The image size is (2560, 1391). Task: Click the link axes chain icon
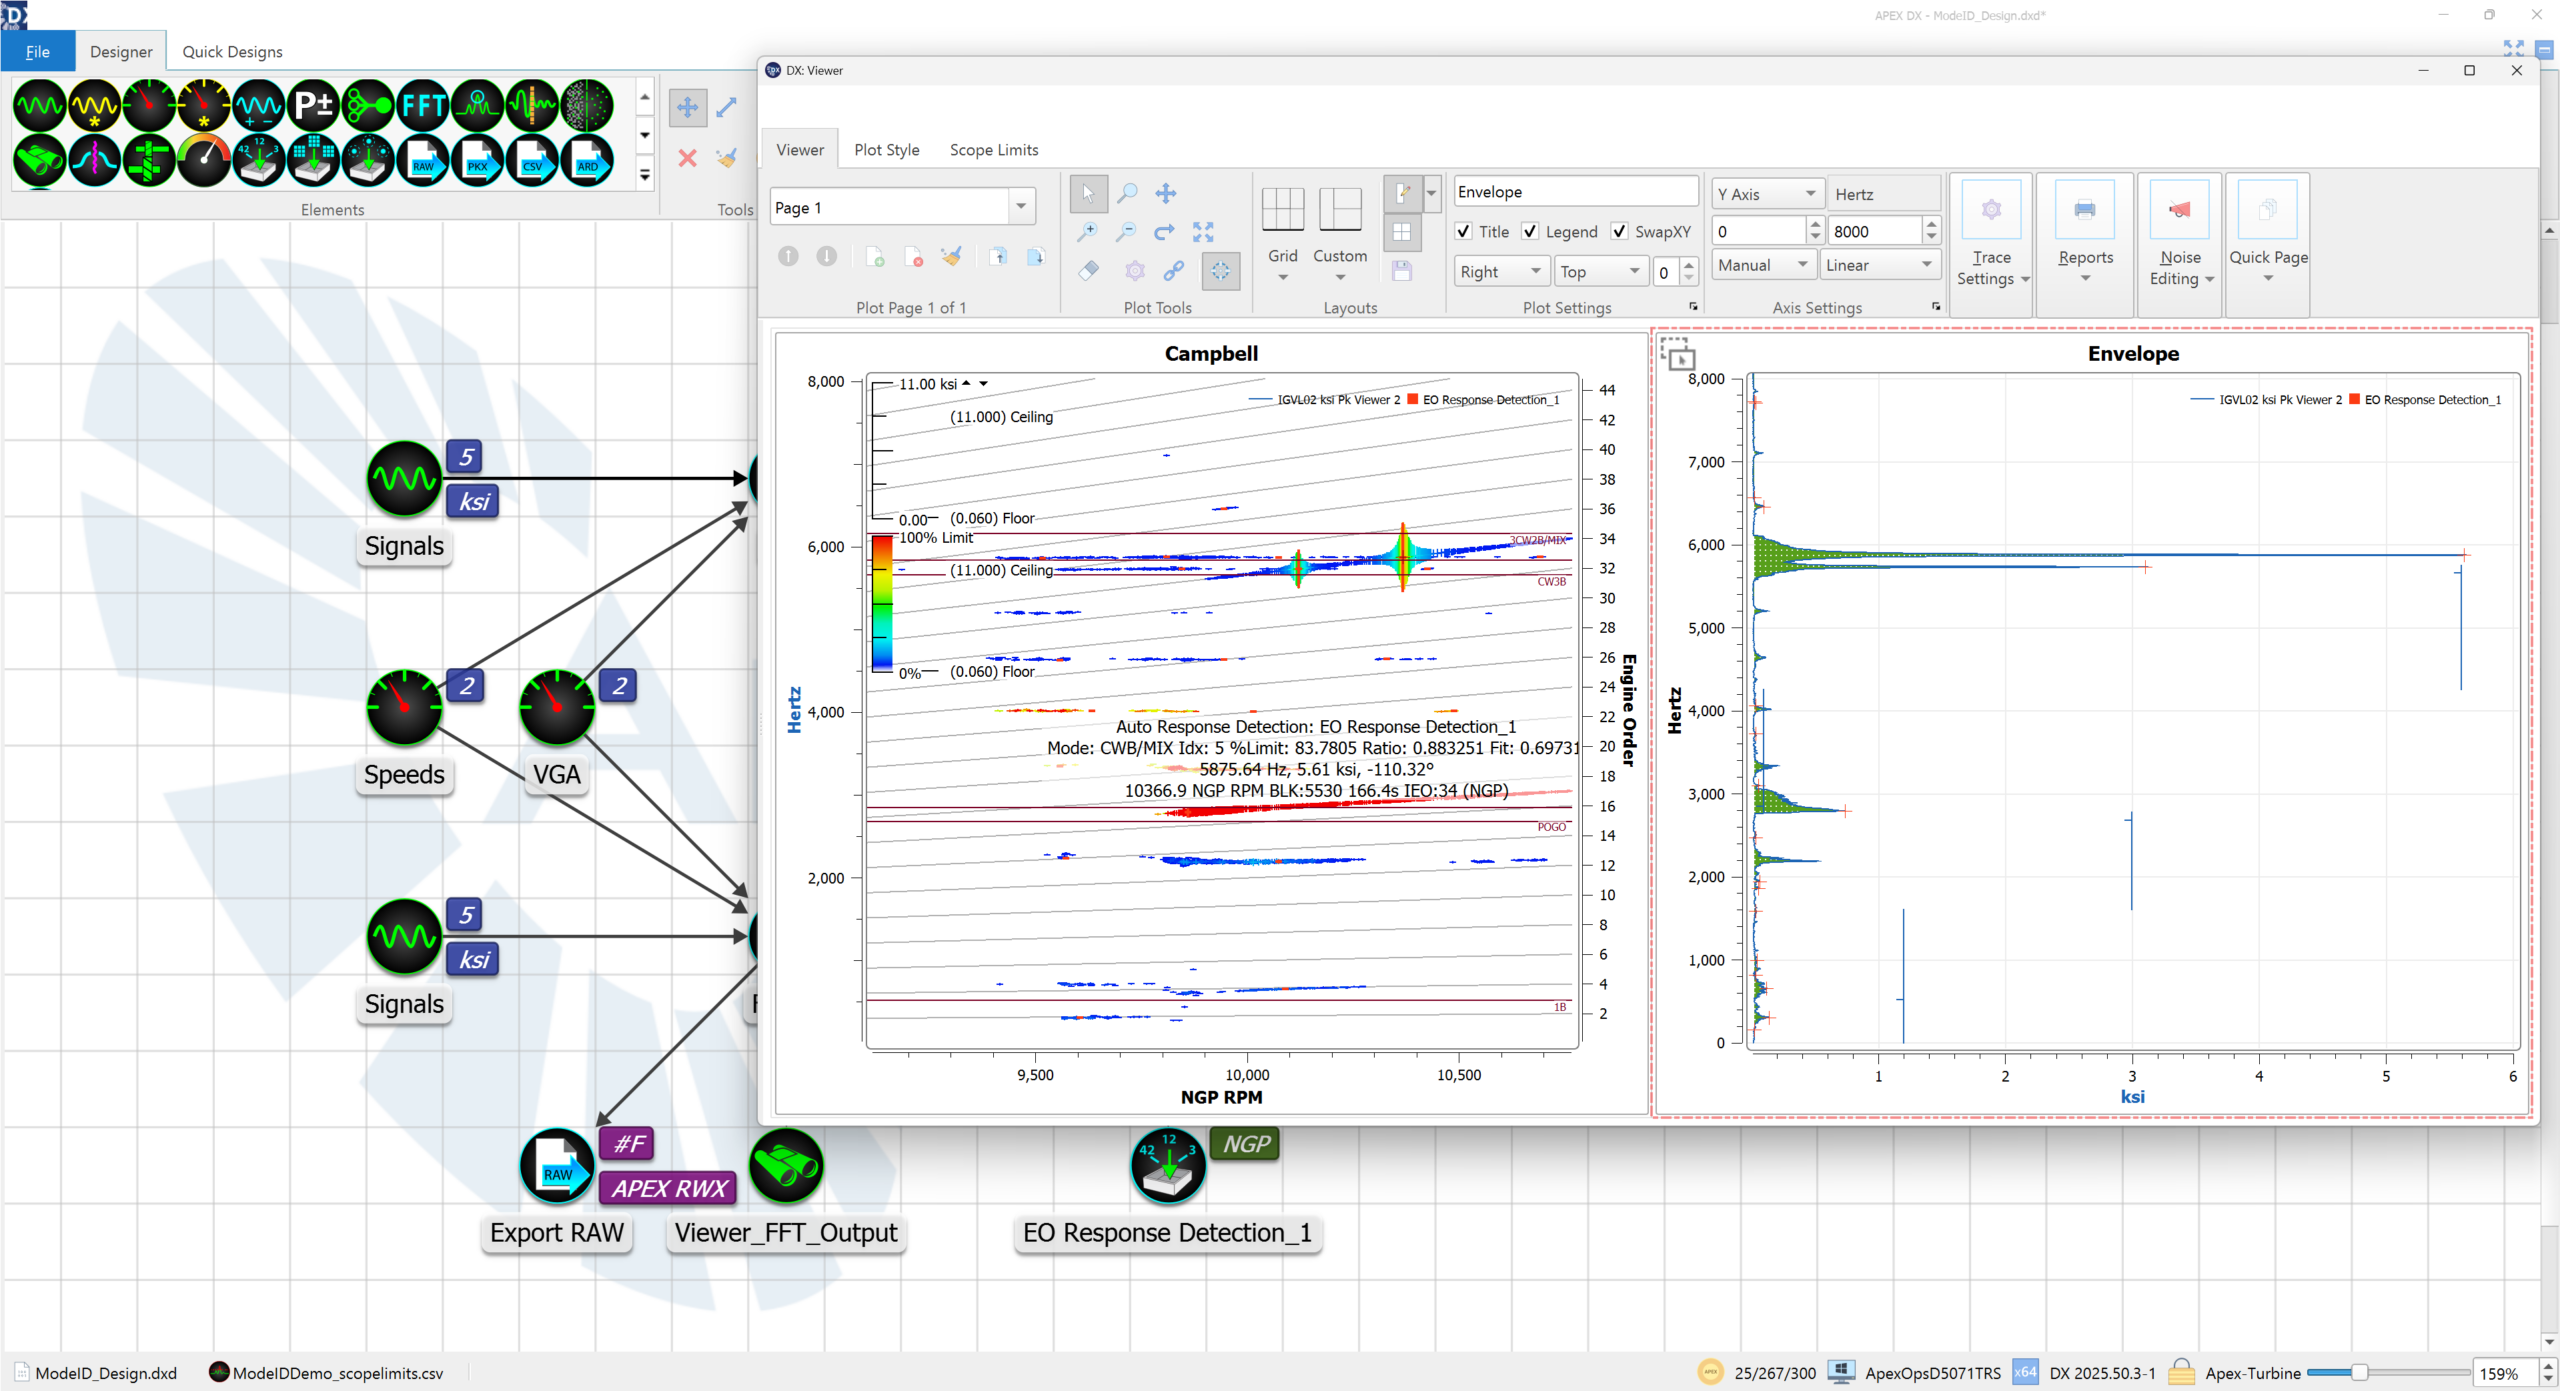click(x=1174, y=270)
